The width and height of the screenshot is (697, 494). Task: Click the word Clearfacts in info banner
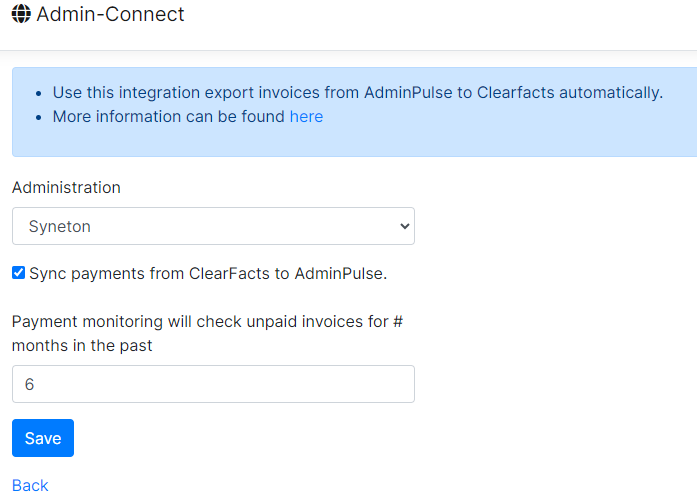click(x=516, y=92)
